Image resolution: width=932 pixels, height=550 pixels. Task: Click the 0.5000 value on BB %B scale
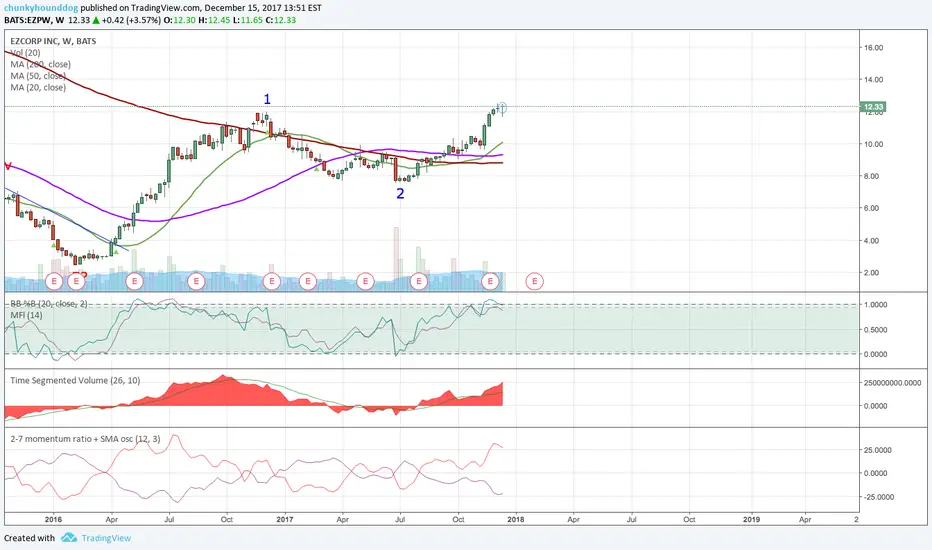tap(876, 329)
